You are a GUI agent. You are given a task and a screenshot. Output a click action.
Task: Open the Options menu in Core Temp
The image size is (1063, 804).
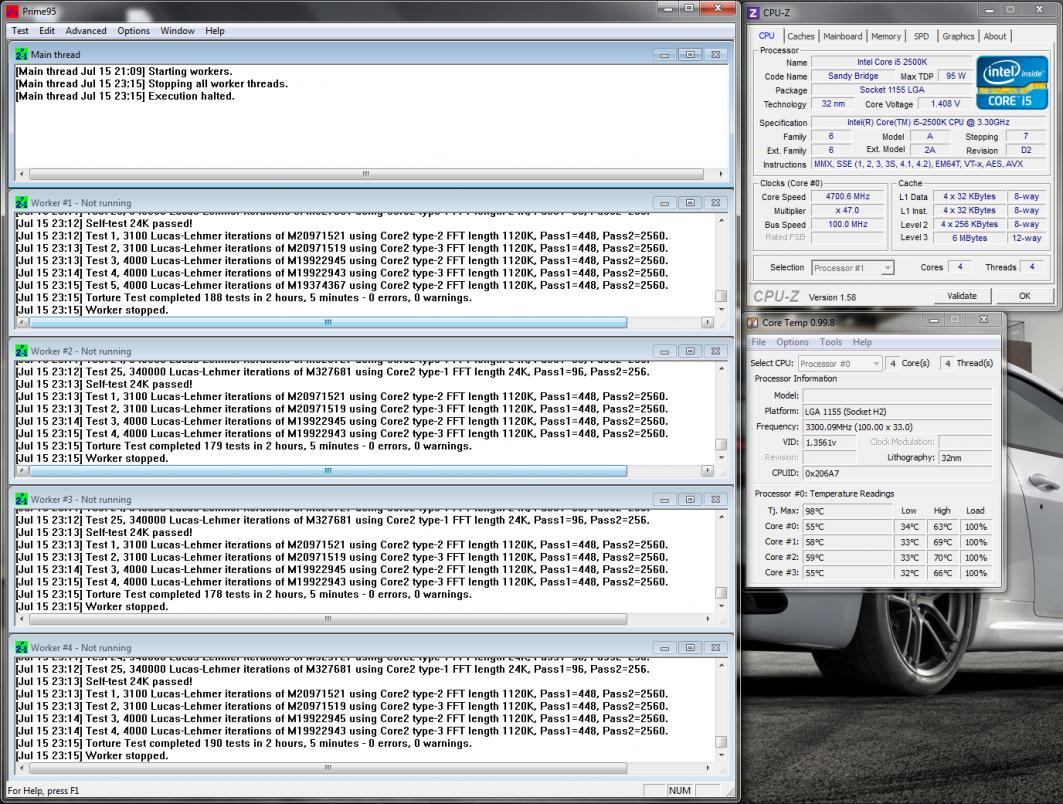(792, 342)
